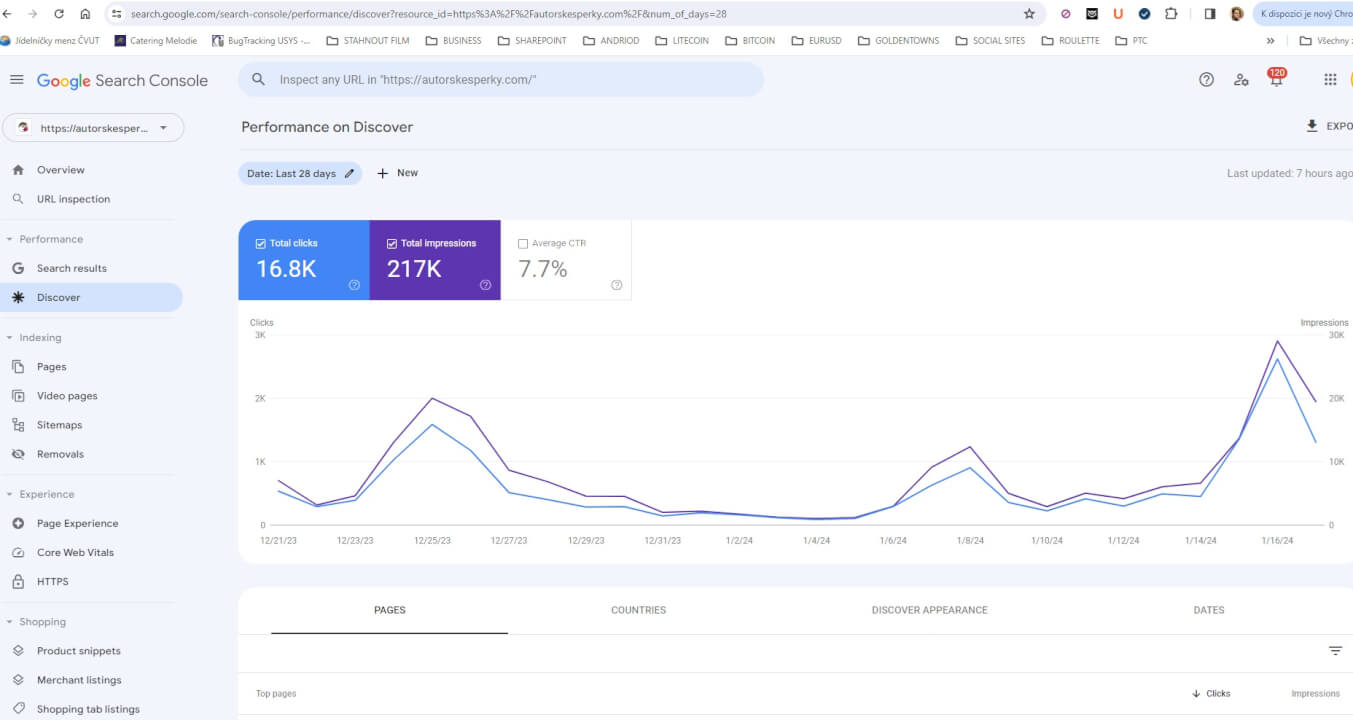Collapse the Performance sidebar section
The width and height of the screenshot is (1353, 720).
pos(9,239)
